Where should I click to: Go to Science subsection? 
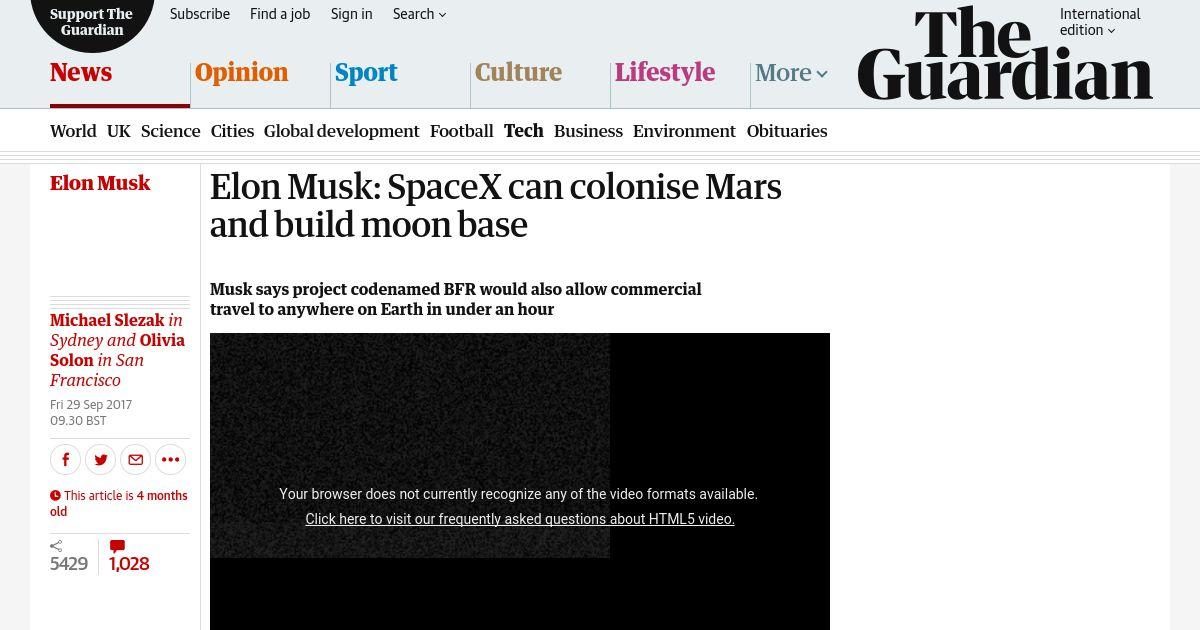(170, 131)
